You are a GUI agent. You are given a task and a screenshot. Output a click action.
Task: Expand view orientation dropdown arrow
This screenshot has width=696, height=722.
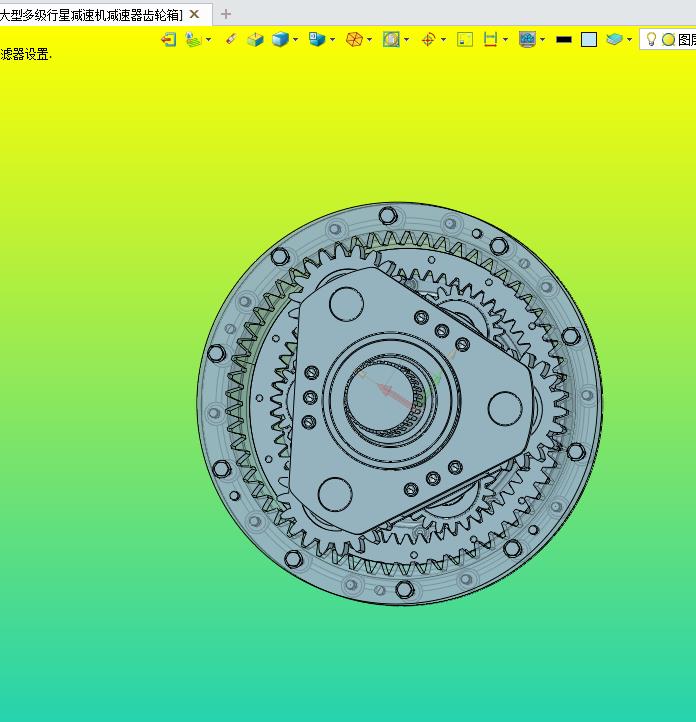[332, 40]
